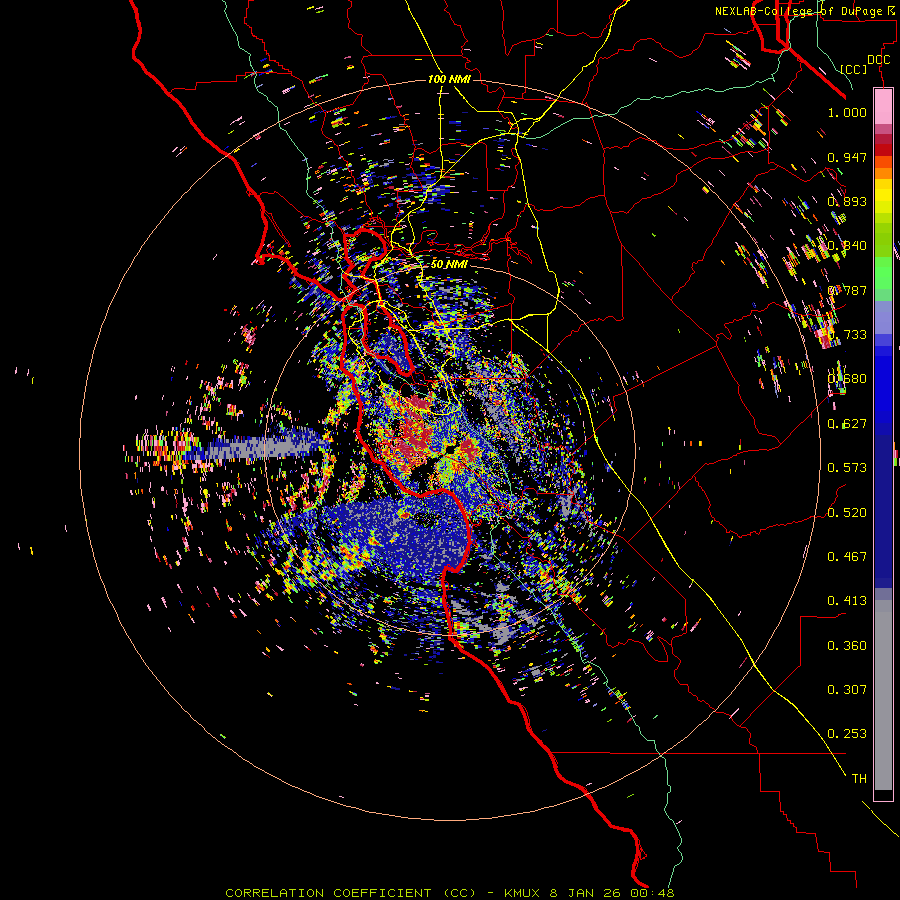The width and height of the screenshot is (900, 900).
Task: Click the KMUX radar site identifier
Action: coord(522,893)
